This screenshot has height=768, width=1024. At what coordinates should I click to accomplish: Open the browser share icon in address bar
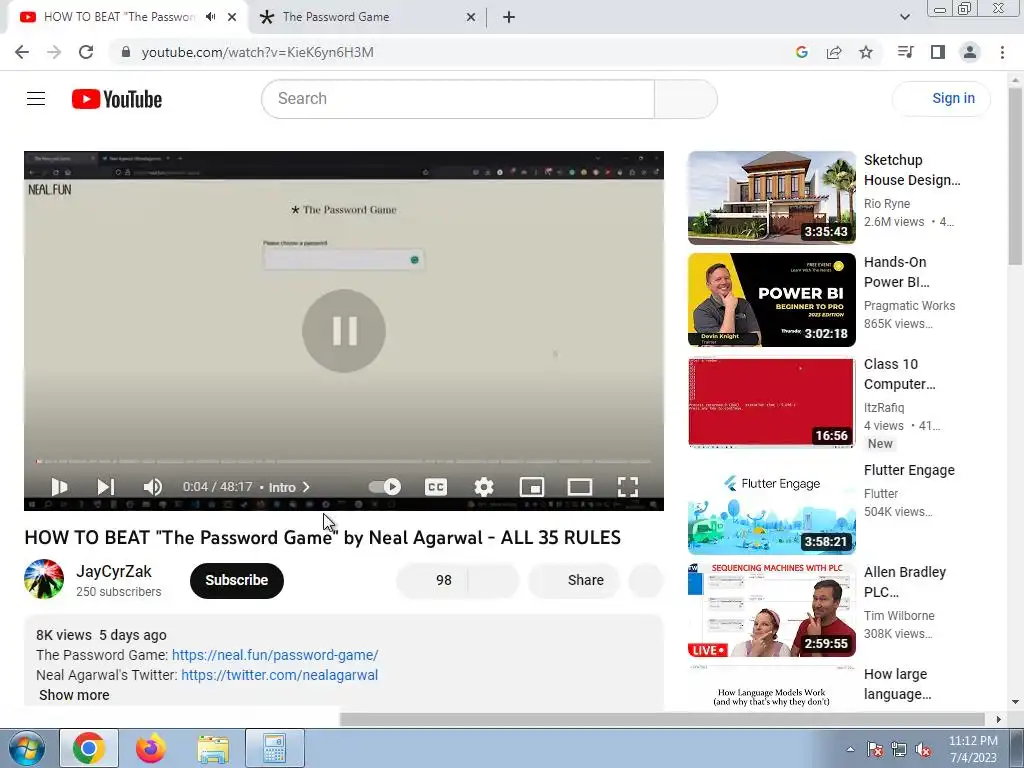834,52
